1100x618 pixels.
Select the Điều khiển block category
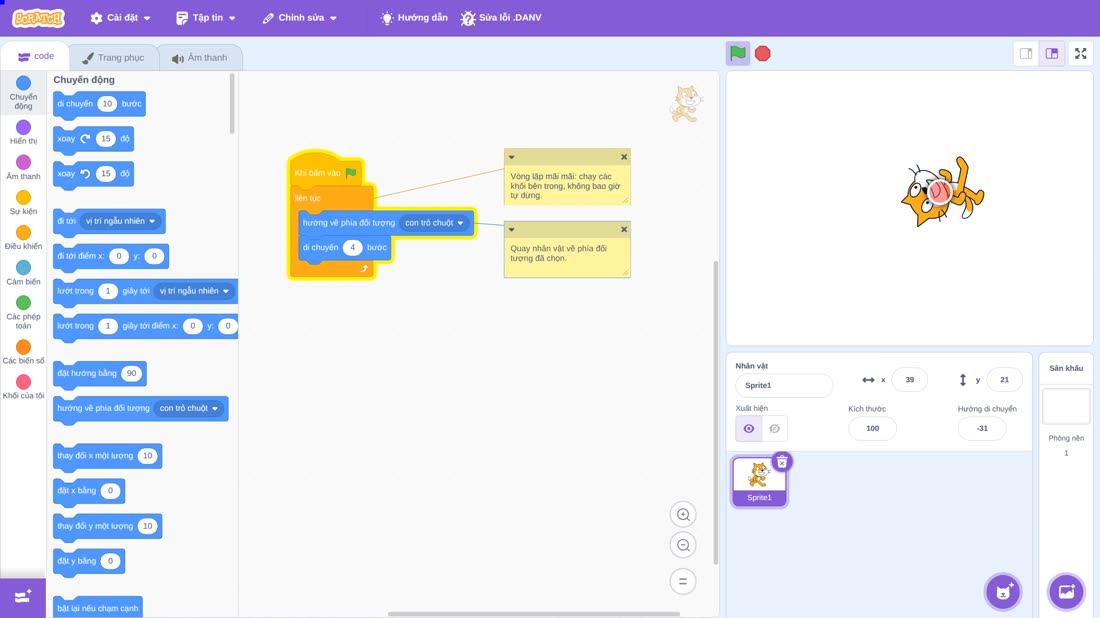pos(23,238)
